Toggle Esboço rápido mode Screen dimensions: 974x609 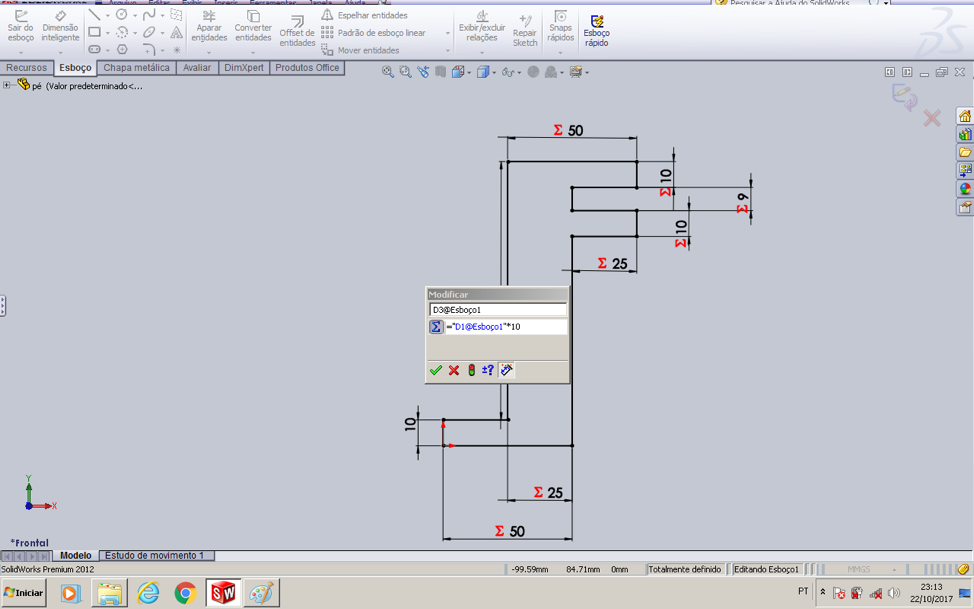[596, 30]
